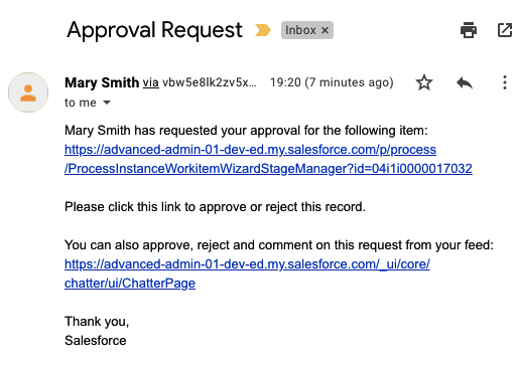Reply using the arrow icon
Viewport: 518px width, 366px height.
pos(464,83)
